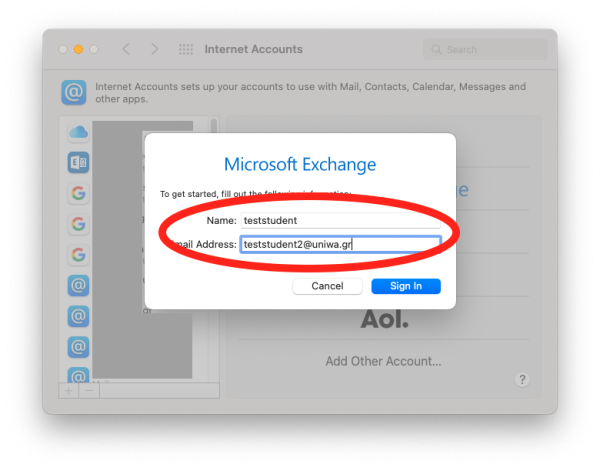
Task: Add an account with plus button
Action: pos(68,391)
